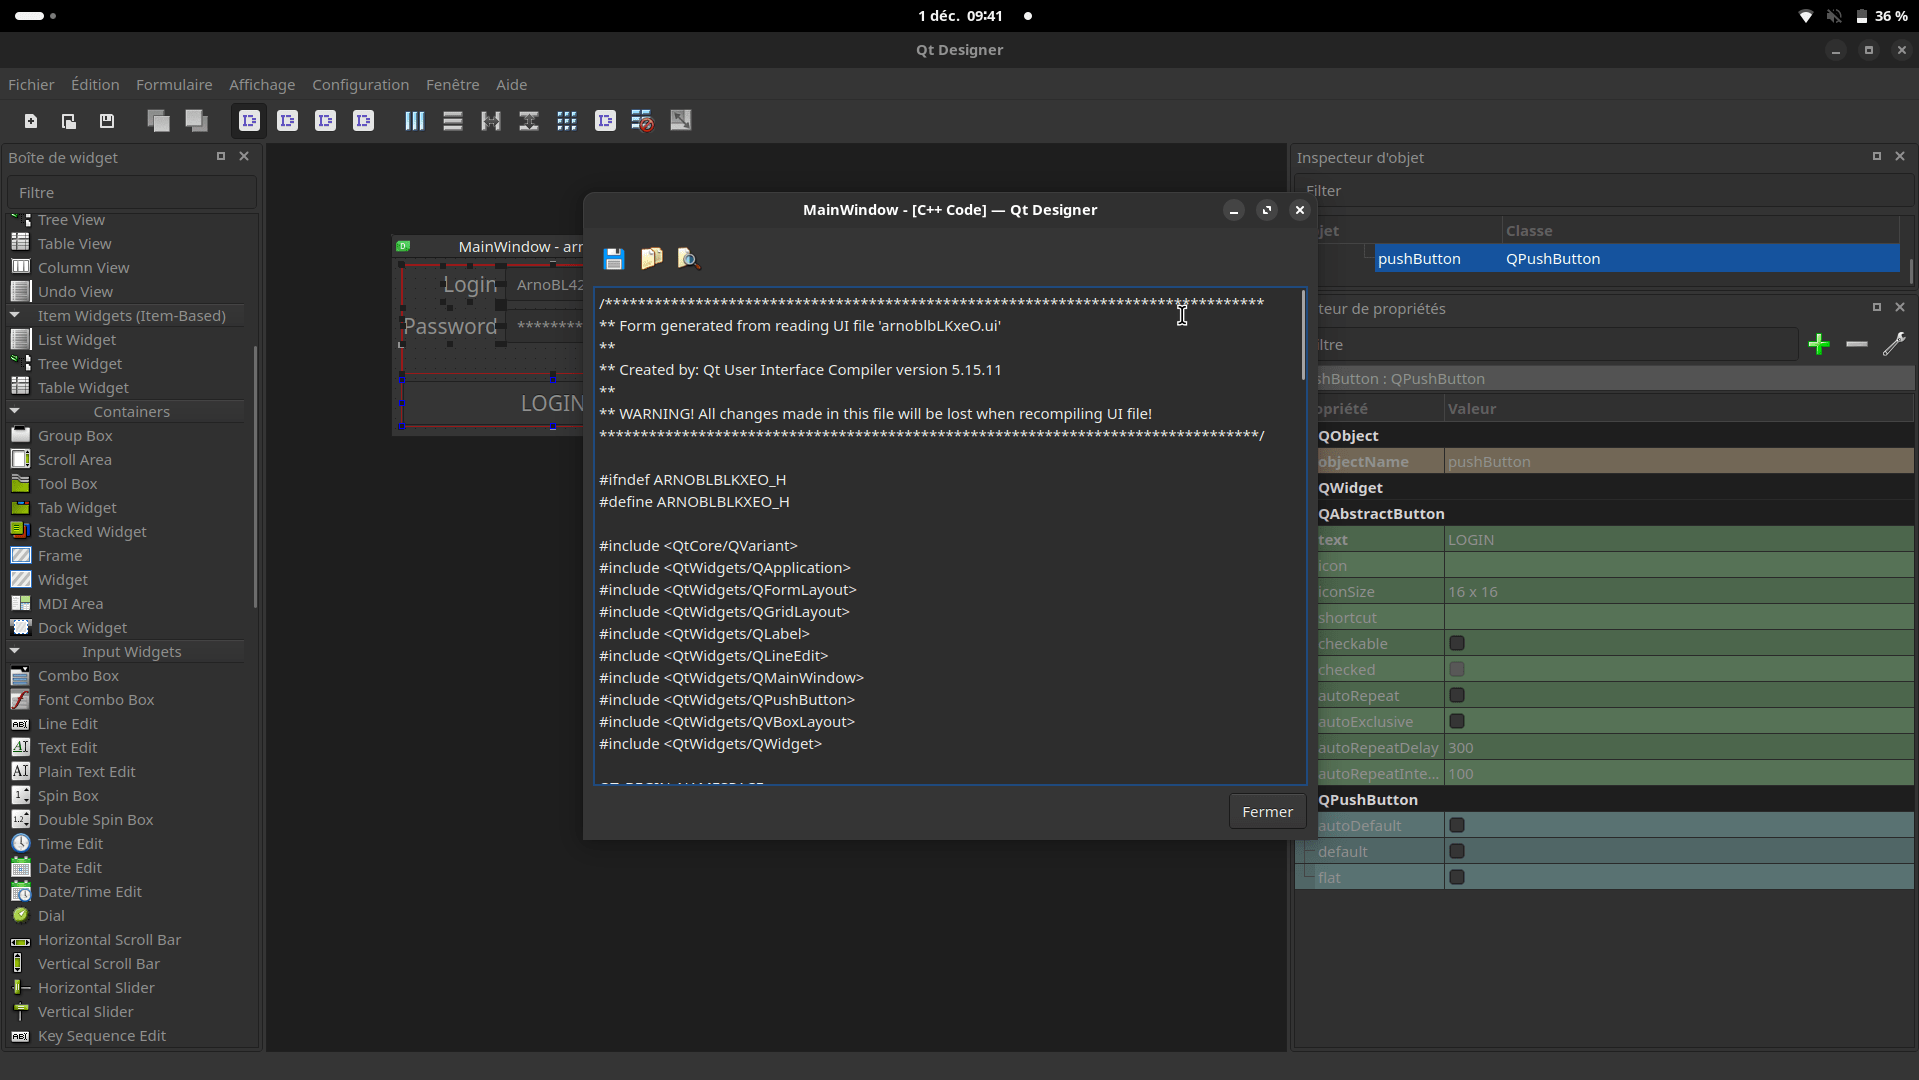Switch to Edit Widgets mode
Image resolution: width=1919 pixels, height=1080 pixels.
249,121
